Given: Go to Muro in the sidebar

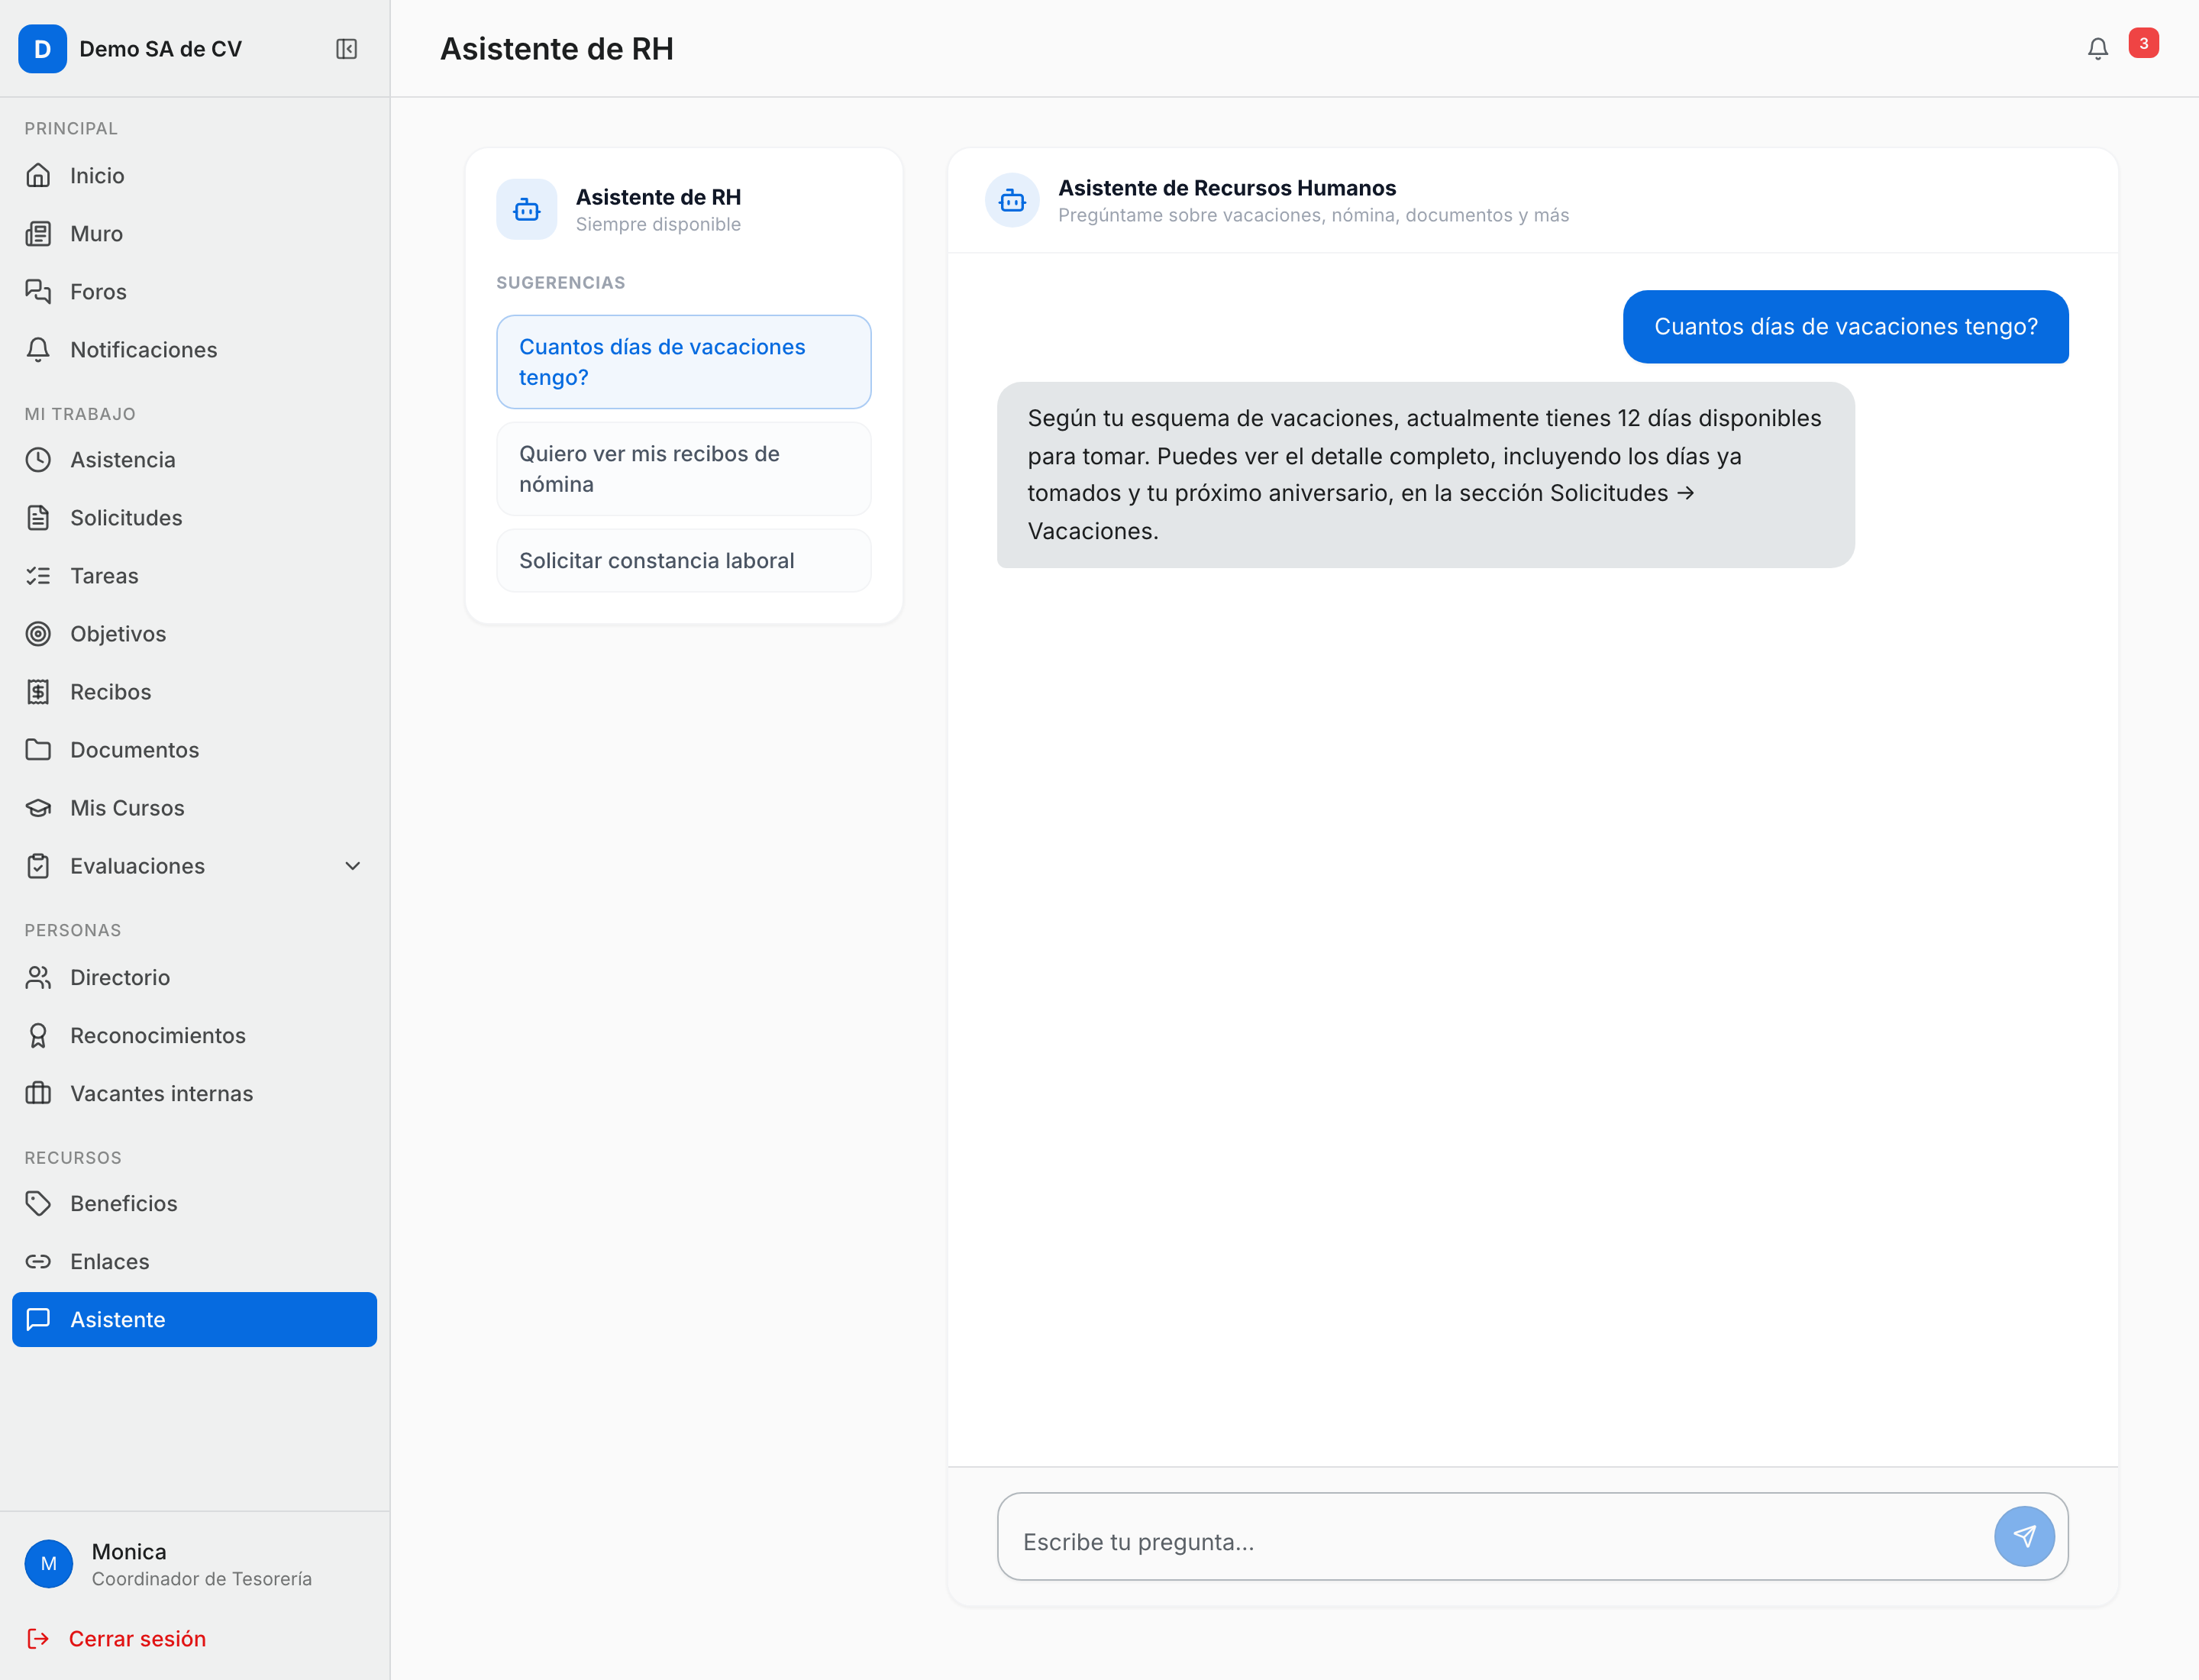Looking at the screenshot, I should click(x=194, y=233).
